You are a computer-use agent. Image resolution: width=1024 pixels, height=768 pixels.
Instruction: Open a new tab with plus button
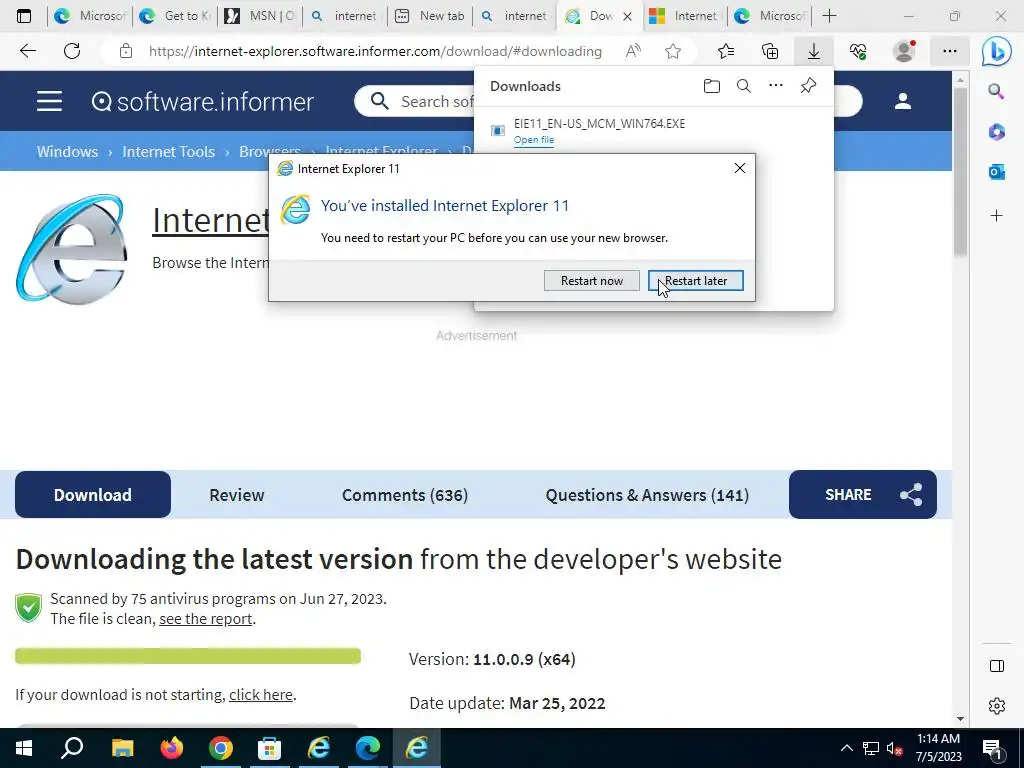[829, 16]
